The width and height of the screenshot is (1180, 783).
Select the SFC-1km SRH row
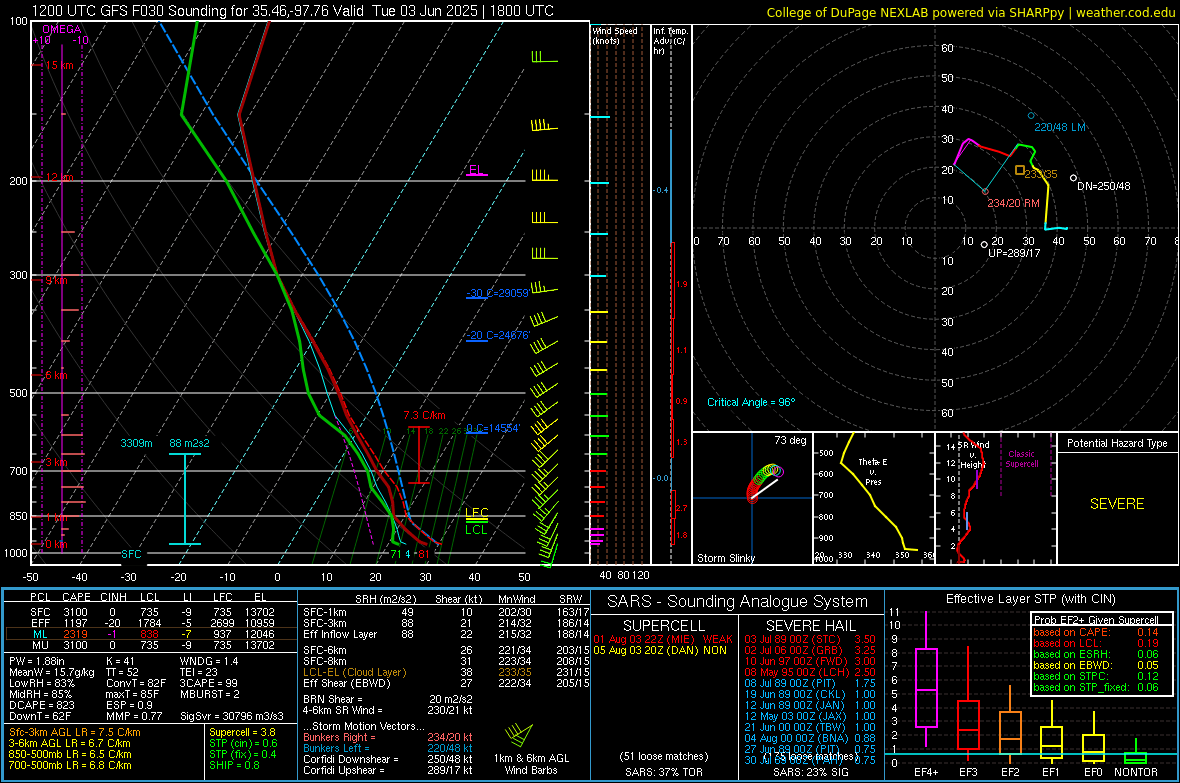click(446, 612)
